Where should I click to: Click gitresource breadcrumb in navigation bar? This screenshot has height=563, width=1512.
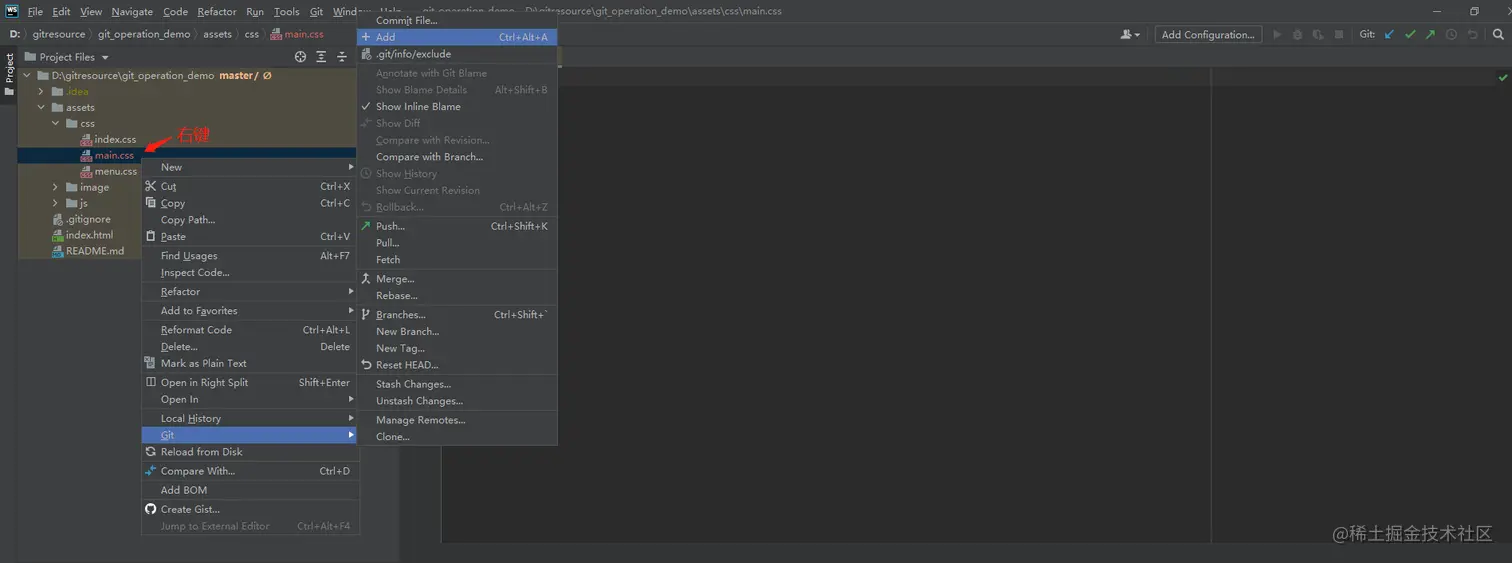(59, 34)
